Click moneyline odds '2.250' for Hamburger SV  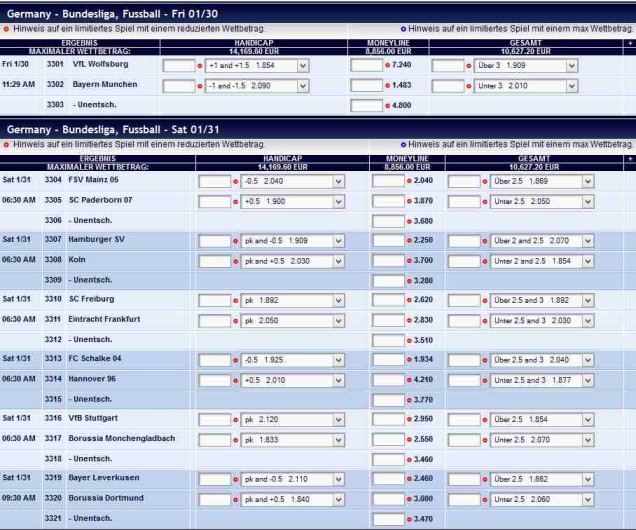click(x=423, y=240)
